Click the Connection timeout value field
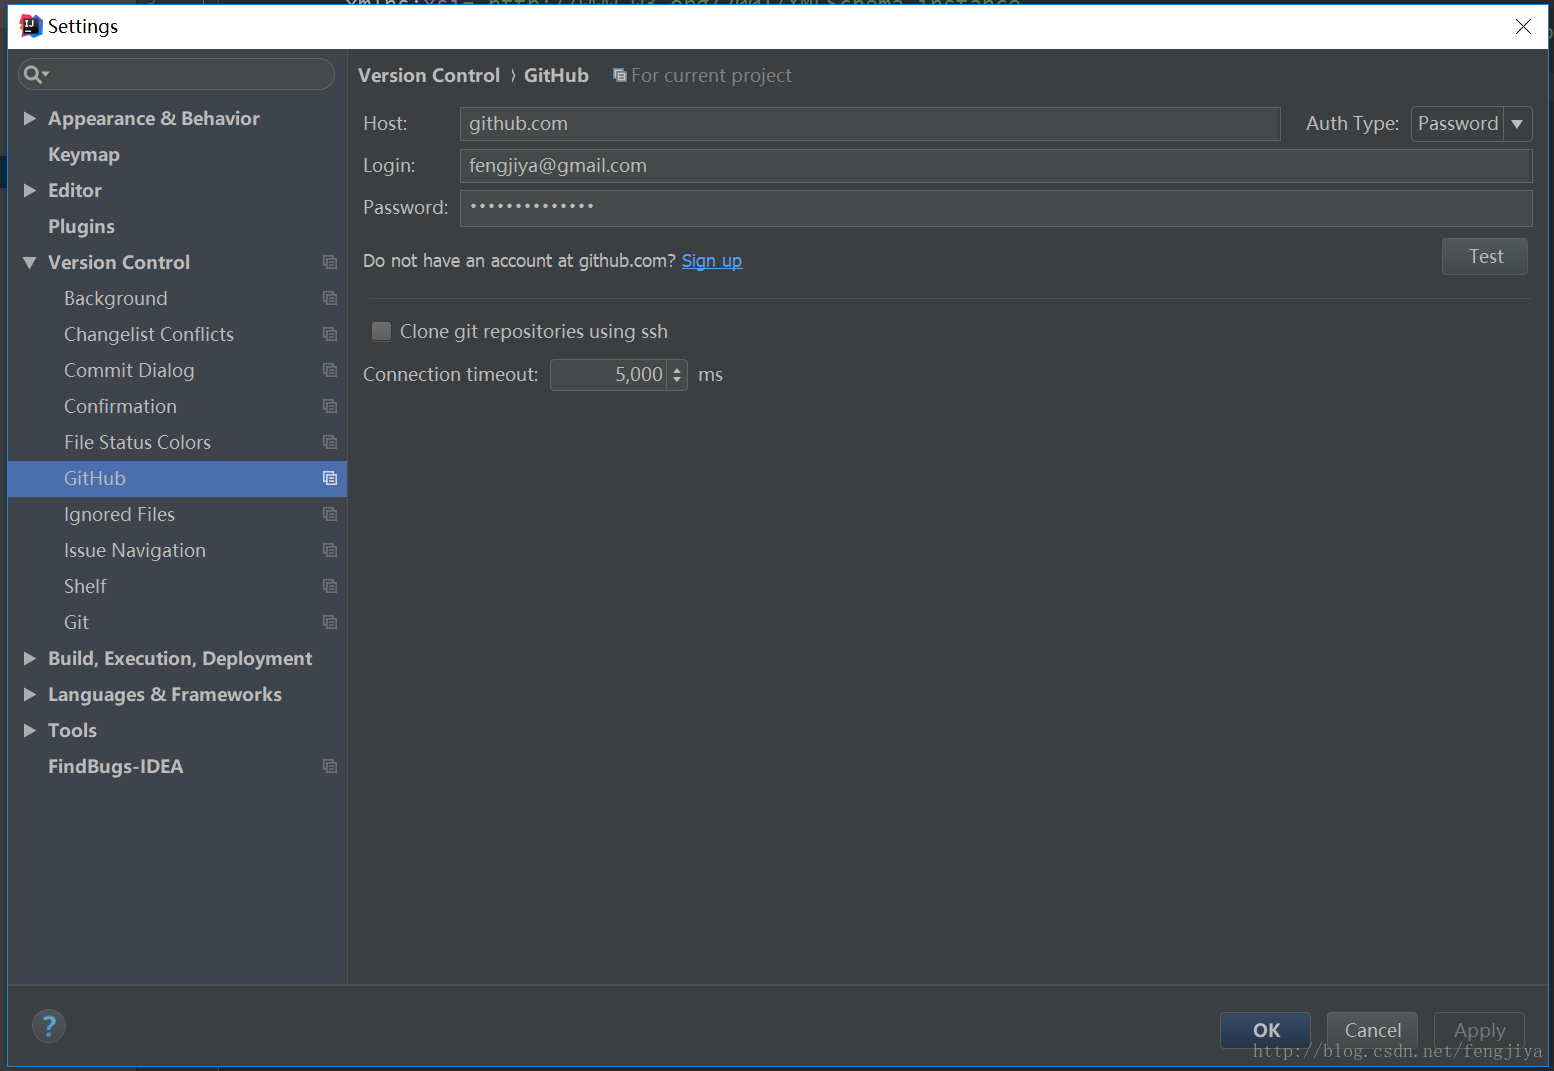Viewport: 1554px width, 1071px height. [x=608, y=375]
